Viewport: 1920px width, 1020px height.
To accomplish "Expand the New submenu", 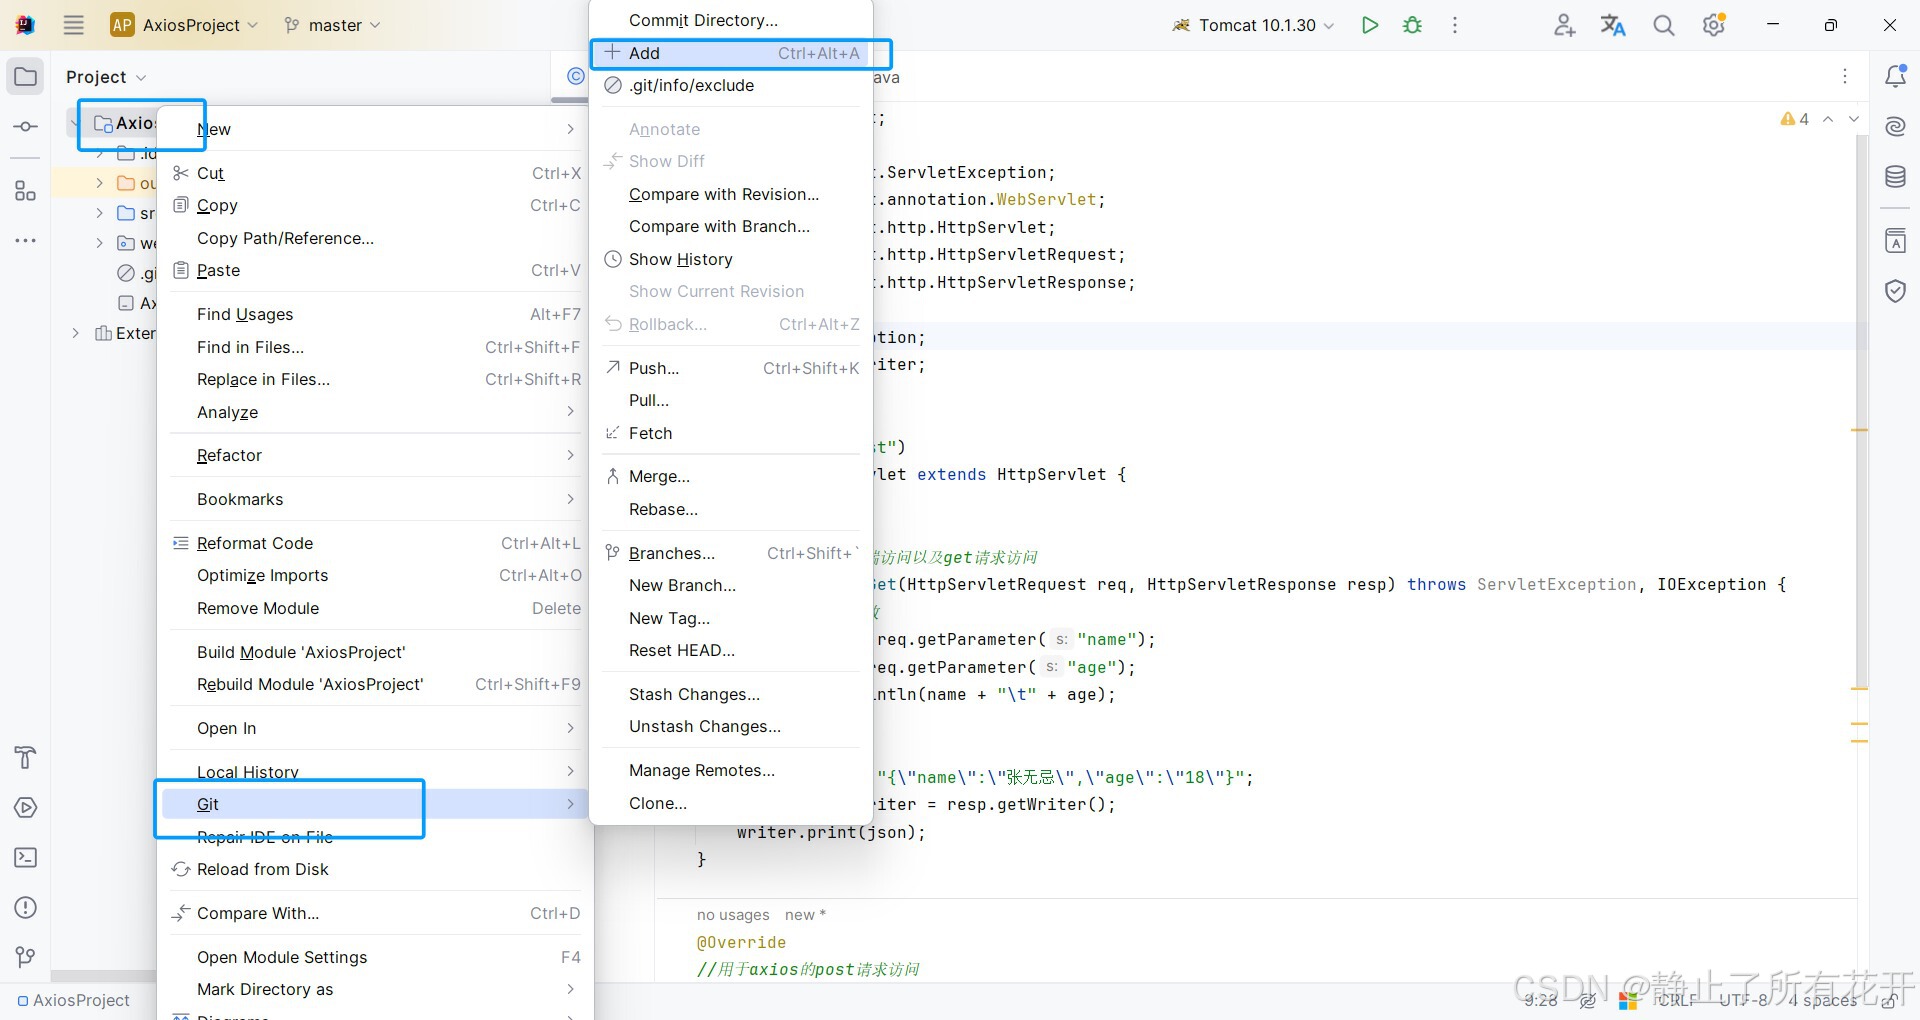I will coord(375,129).
